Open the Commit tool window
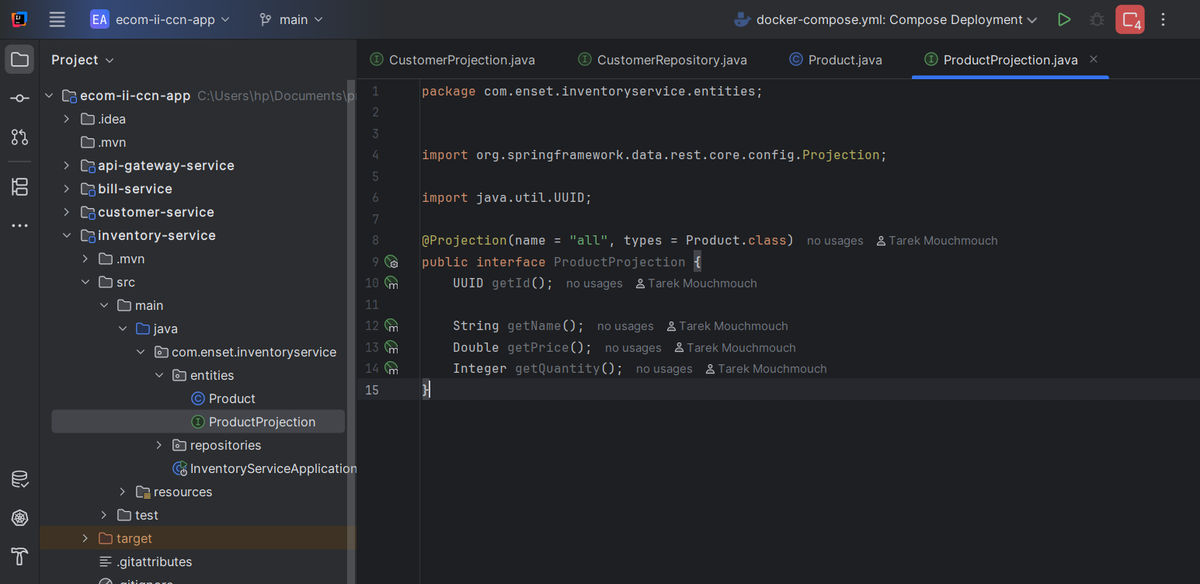 [x=19, y=98]
